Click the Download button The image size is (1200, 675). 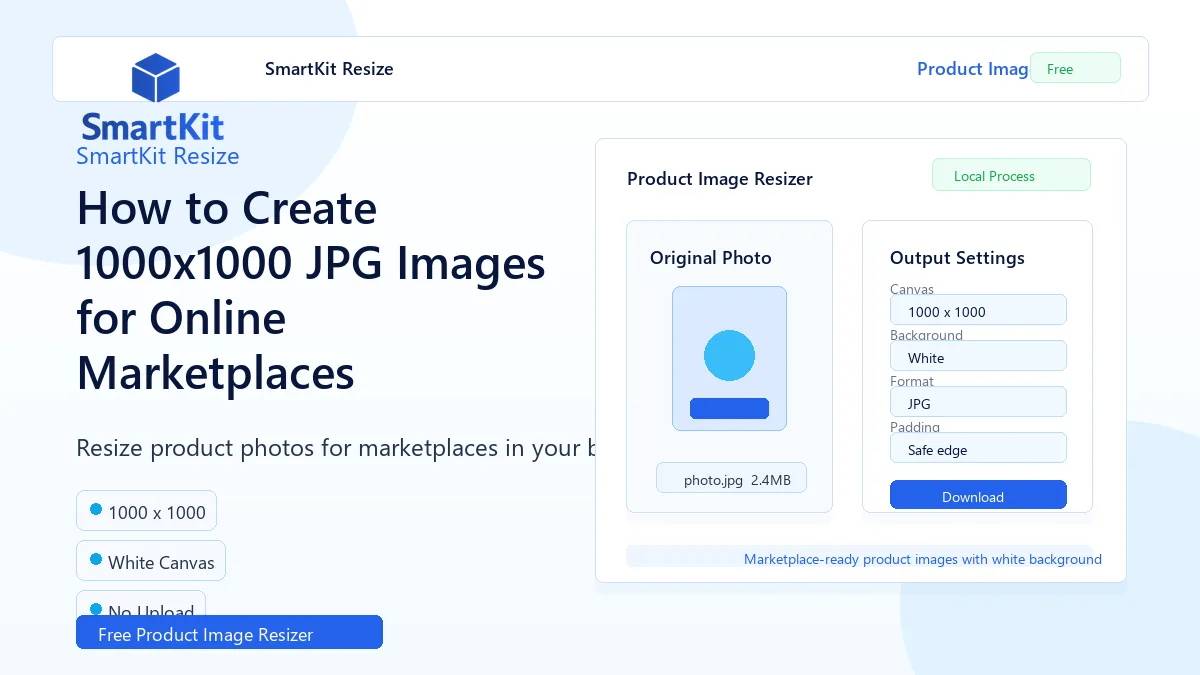pyautogui.click(x=978, y=495)
